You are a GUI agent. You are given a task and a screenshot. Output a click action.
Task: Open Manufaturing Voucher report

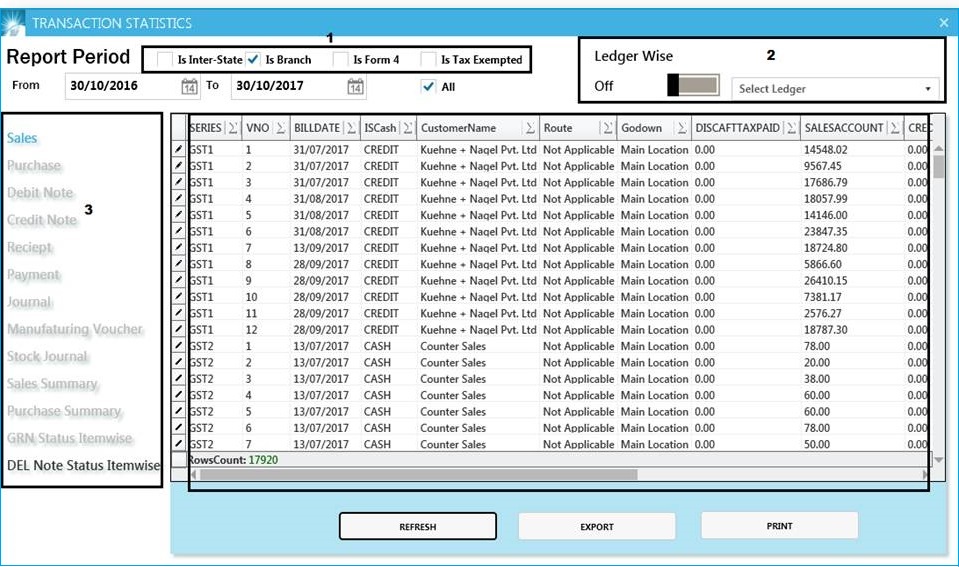[75, 329]
